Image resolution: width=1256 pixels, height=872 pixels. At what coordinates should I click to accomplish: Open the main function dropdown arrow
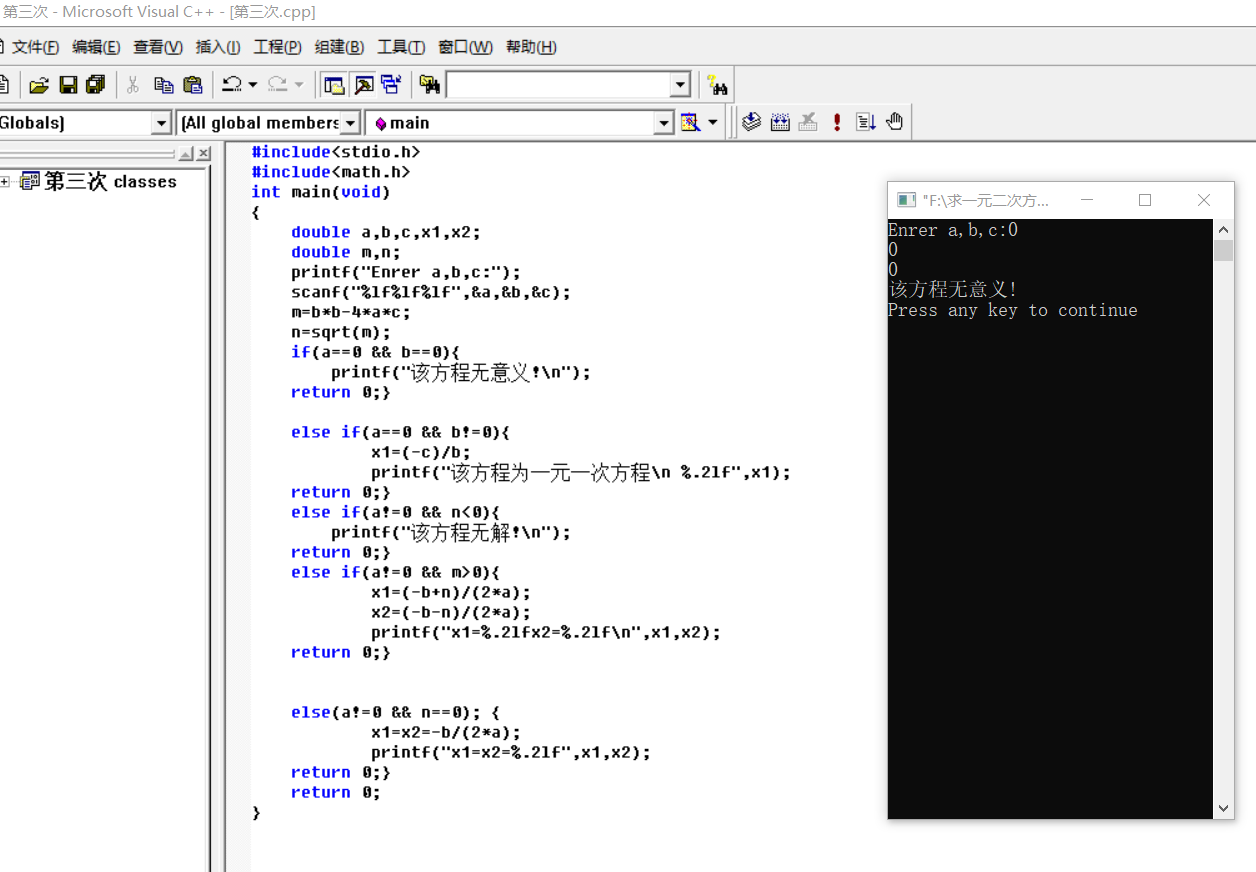(x=664, y=123)
